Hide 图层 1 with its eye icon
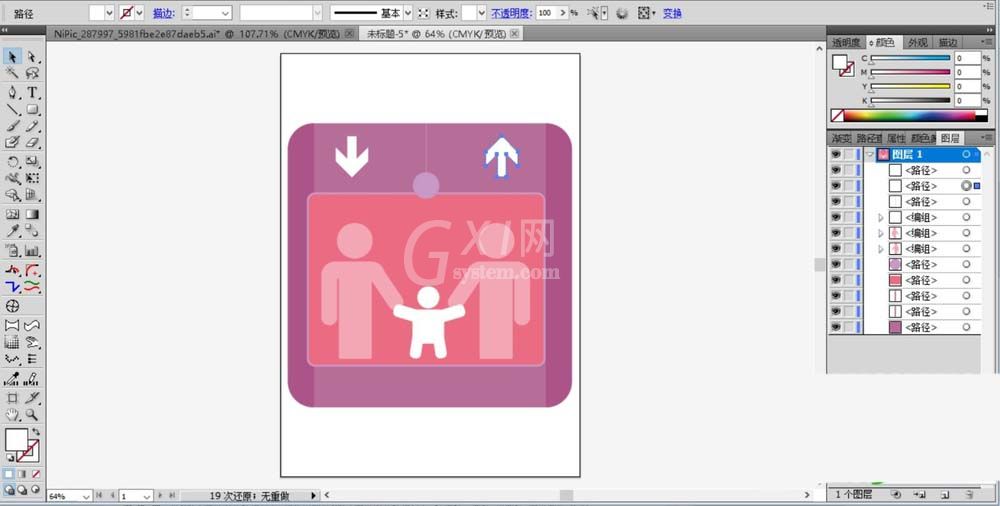 (835, 154)
